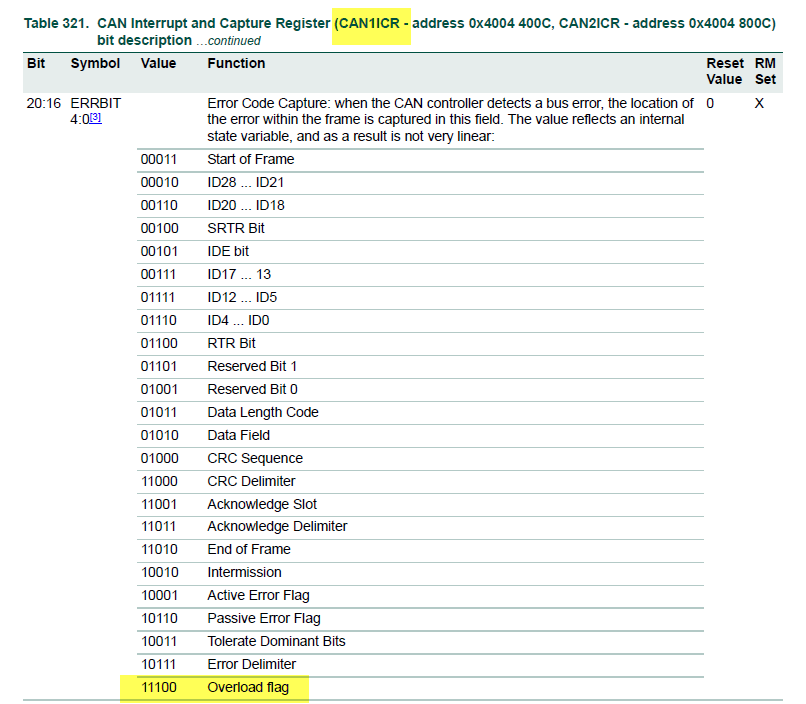Select the value 00100 cell
806x704 pixels.
click(x=159, y=228)
